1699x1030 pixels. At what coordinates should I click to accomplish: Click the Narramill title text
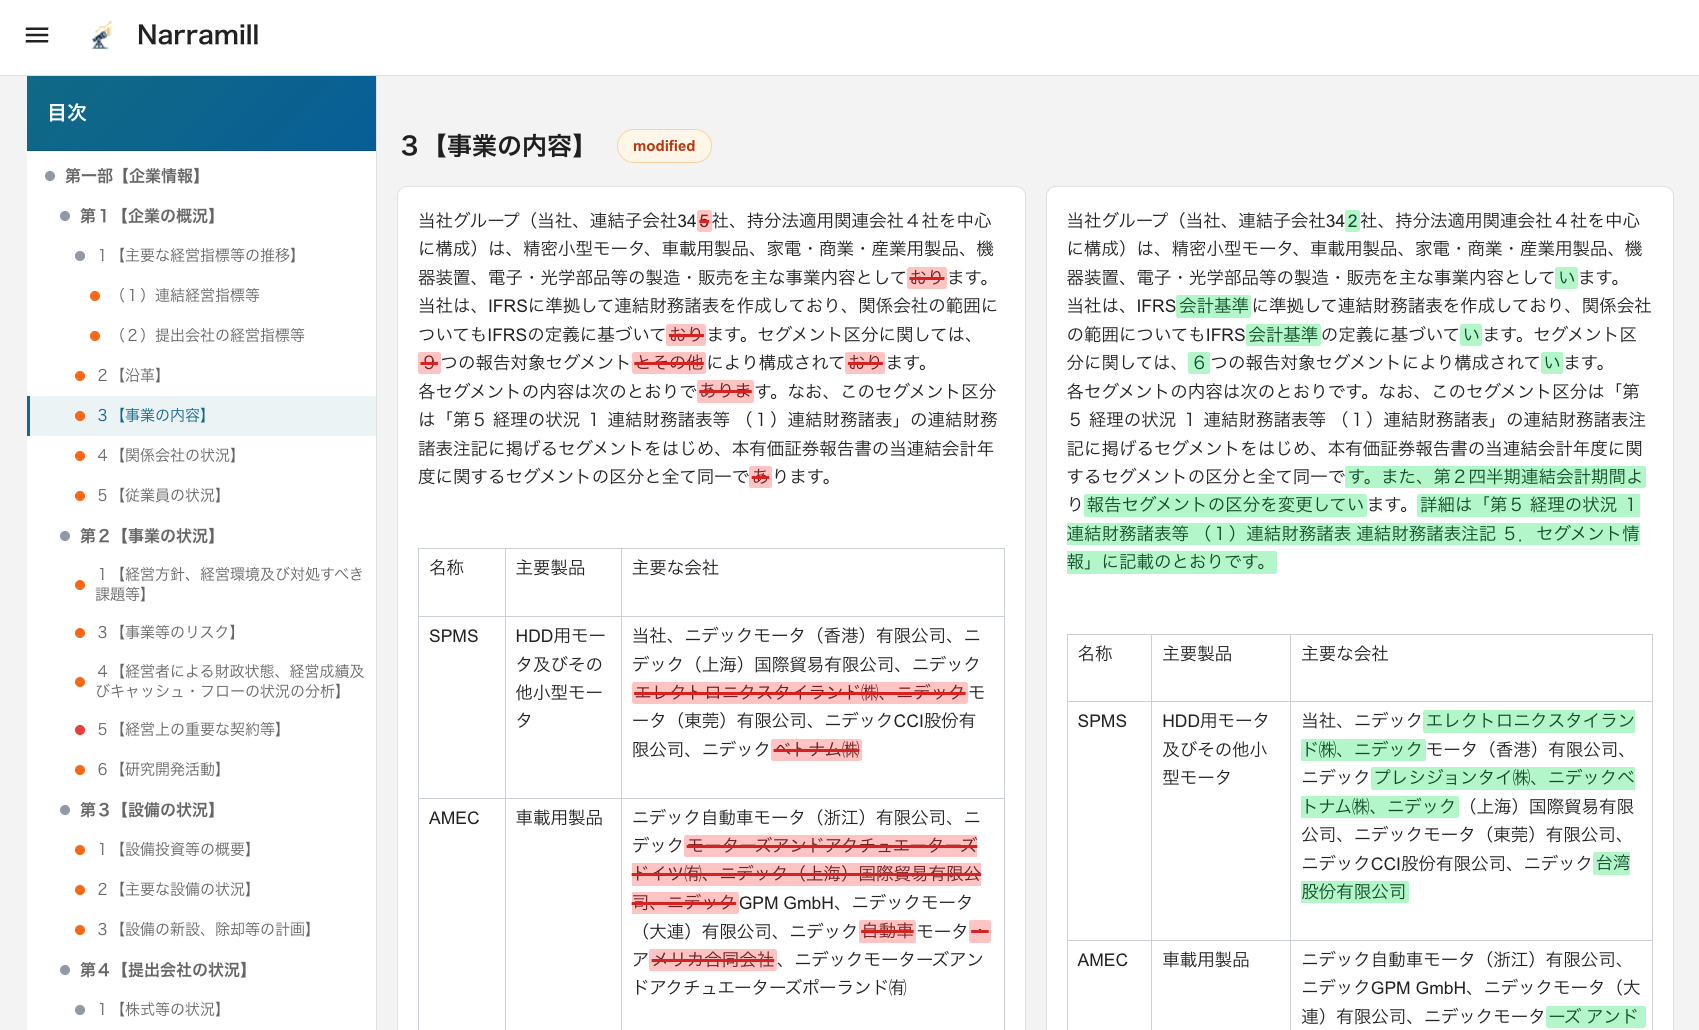tap(197, 35)
